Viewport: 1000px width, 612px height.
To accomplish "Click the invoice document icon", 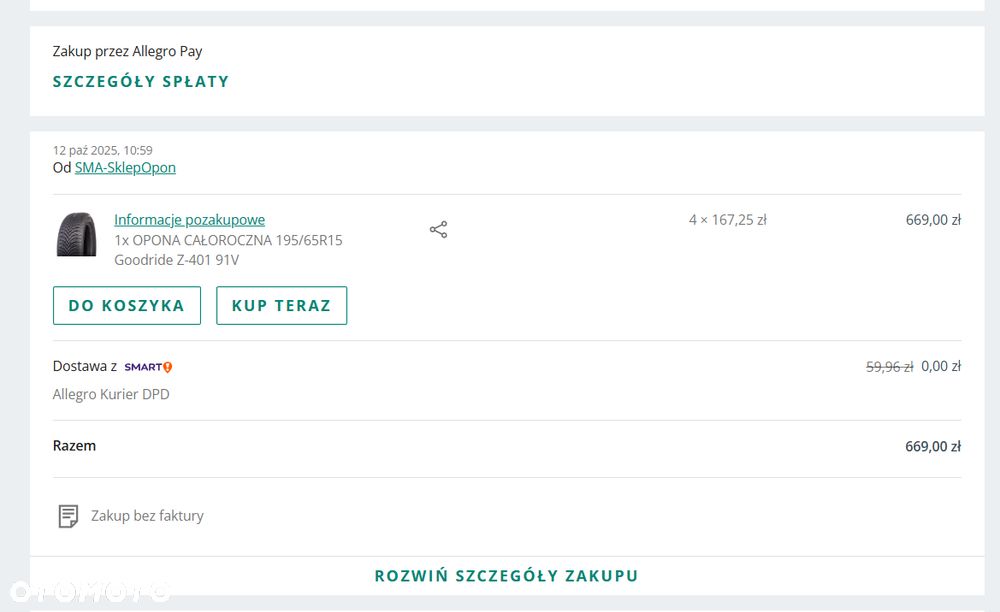I will pyautogui.click(x=68, y=516).
